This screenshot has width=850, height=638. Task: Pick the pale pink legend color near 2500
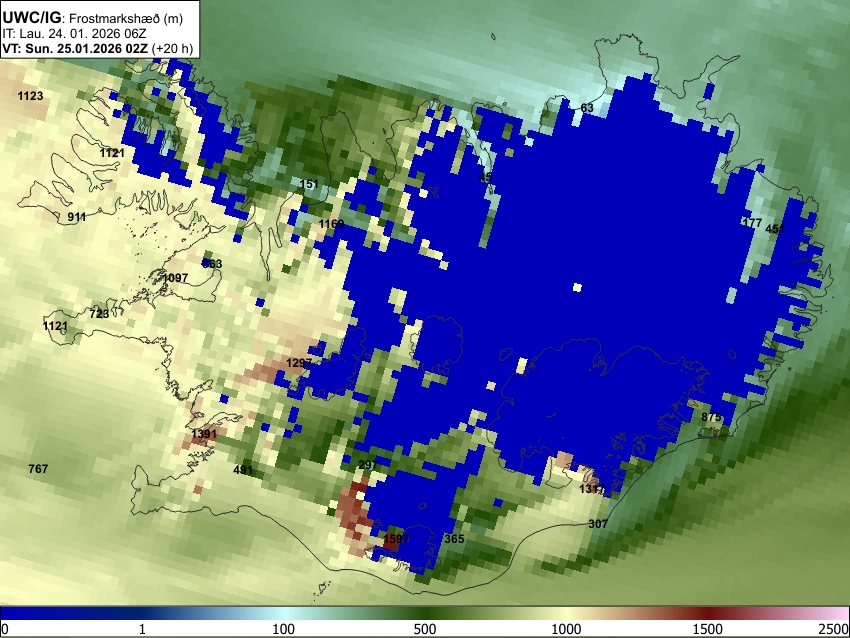(x=838, y=613)
